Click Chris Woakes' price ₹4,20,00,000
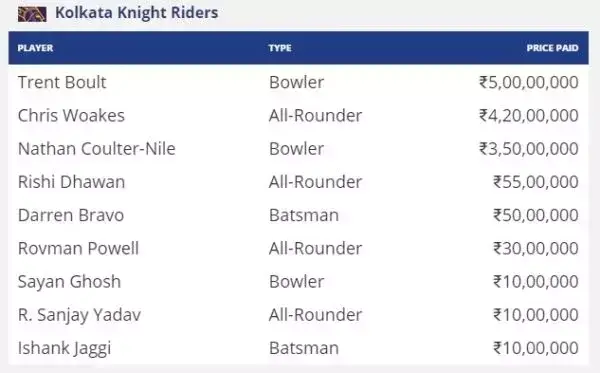This screenshot has width=600, height=373. pyautogui.click(x=528, y=116)
